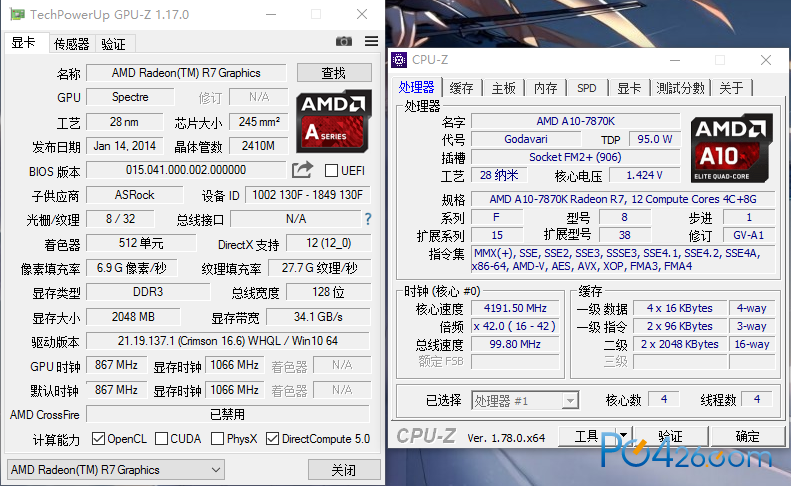Click the shaders 512 单元 value
The height and width of the screenshot is (486, 791).
click(141, 243)
